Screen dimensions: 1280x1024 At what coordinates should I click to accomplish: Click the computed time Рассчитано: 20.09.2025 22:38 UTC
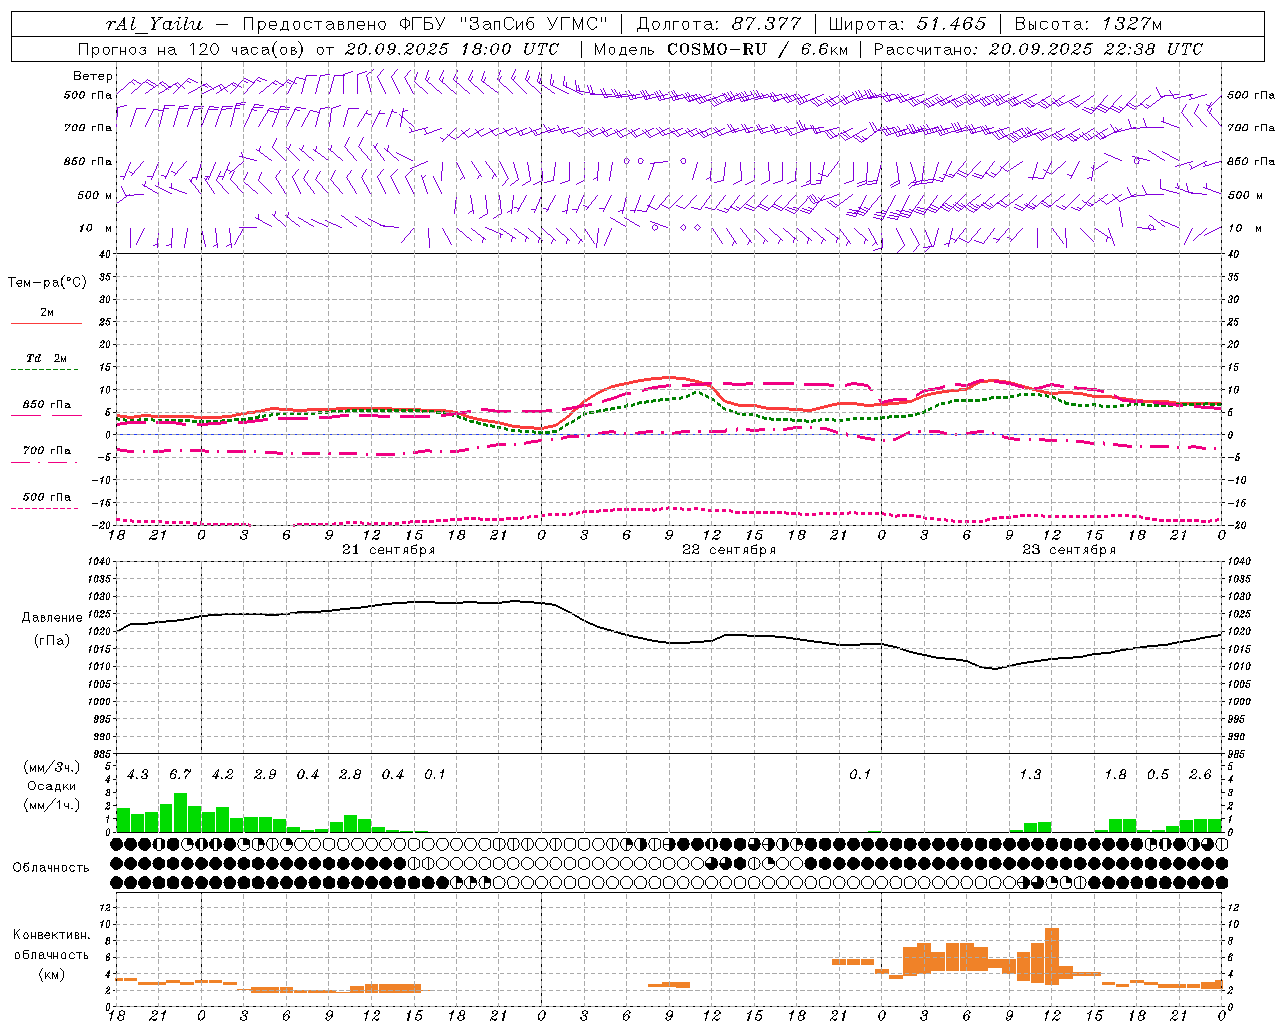[x=1038, y=49]
